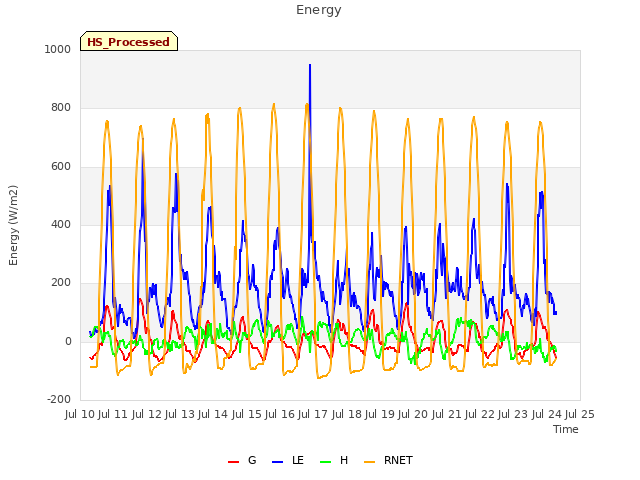Viewport: 640px width, 480px height.
Task: Click the tallest blue LE spike peak
Action: 310,65
